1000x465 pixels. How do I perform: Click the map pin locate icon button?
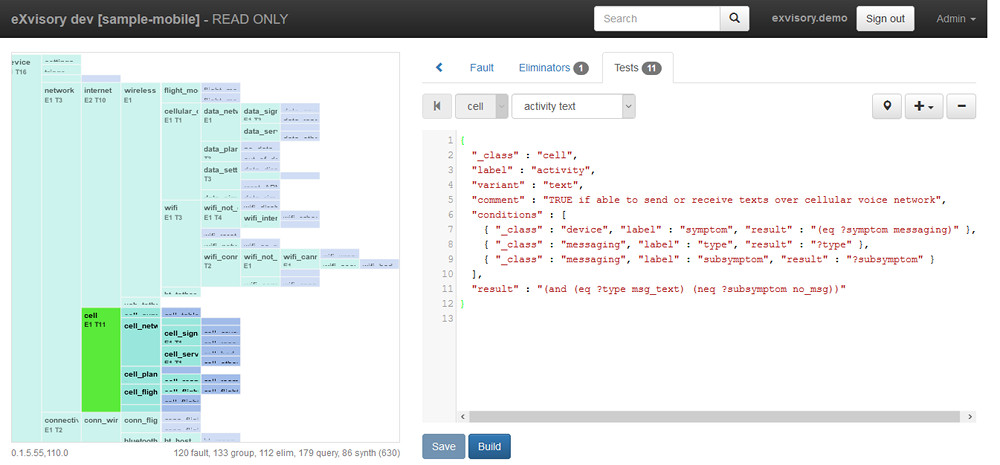(886, 107)
